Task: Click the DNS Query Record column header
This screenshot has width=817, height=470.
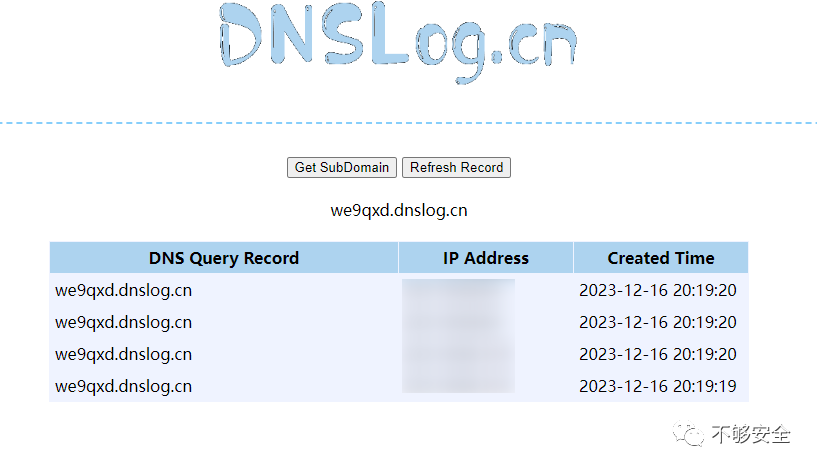Action: pyautogui.click(x=224, y=258)
